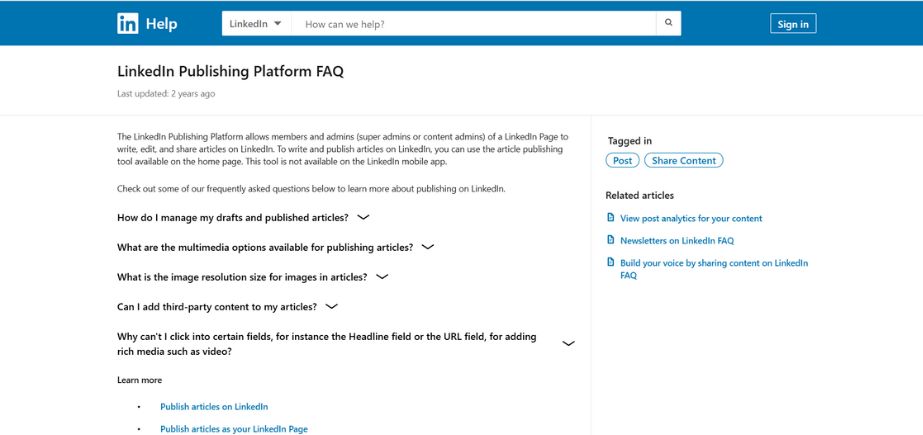The height and width of the screenshot is (435, 923).
Task: Click the LinkedIn Publishing Platform FAQ heading
Action: click(x=230, y=72)
